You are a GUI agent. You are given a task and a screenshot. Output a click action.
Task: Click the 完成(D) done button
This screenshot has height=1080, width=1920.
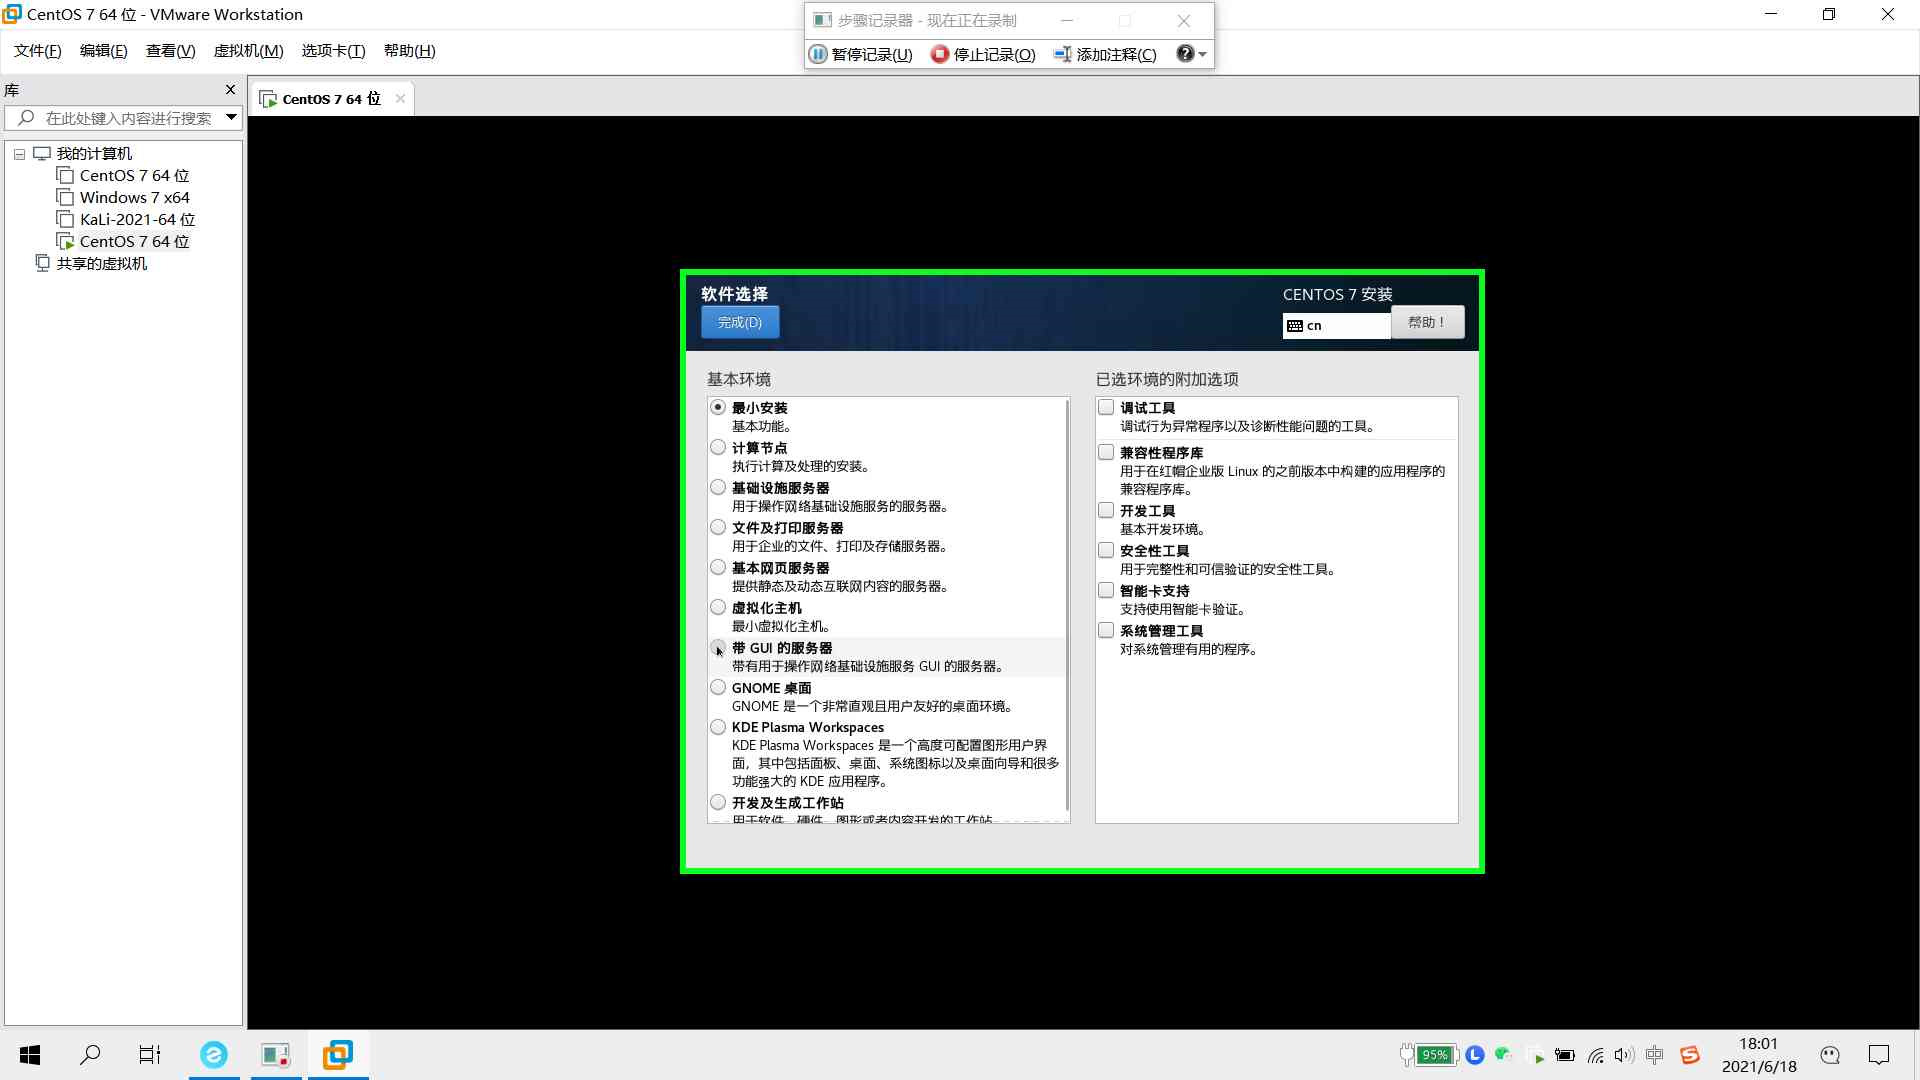click(740, 322)
